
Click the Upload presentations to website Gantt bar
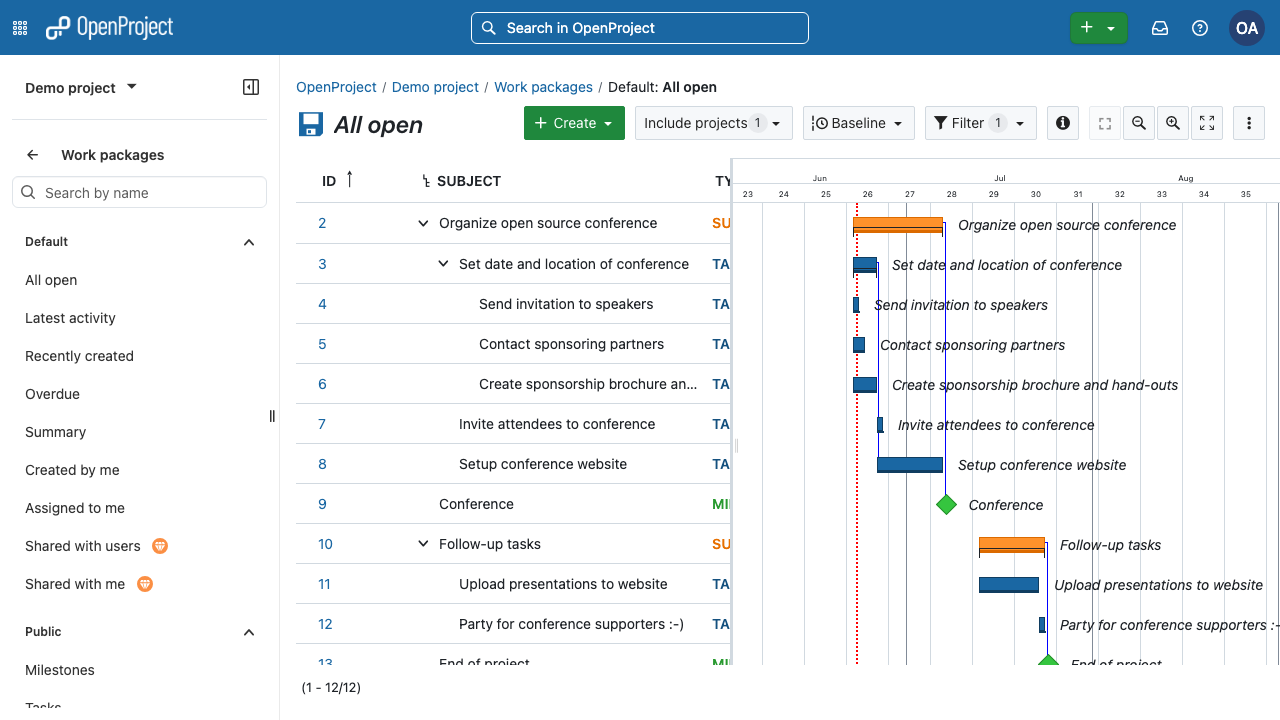click(x=1009, y=585)
